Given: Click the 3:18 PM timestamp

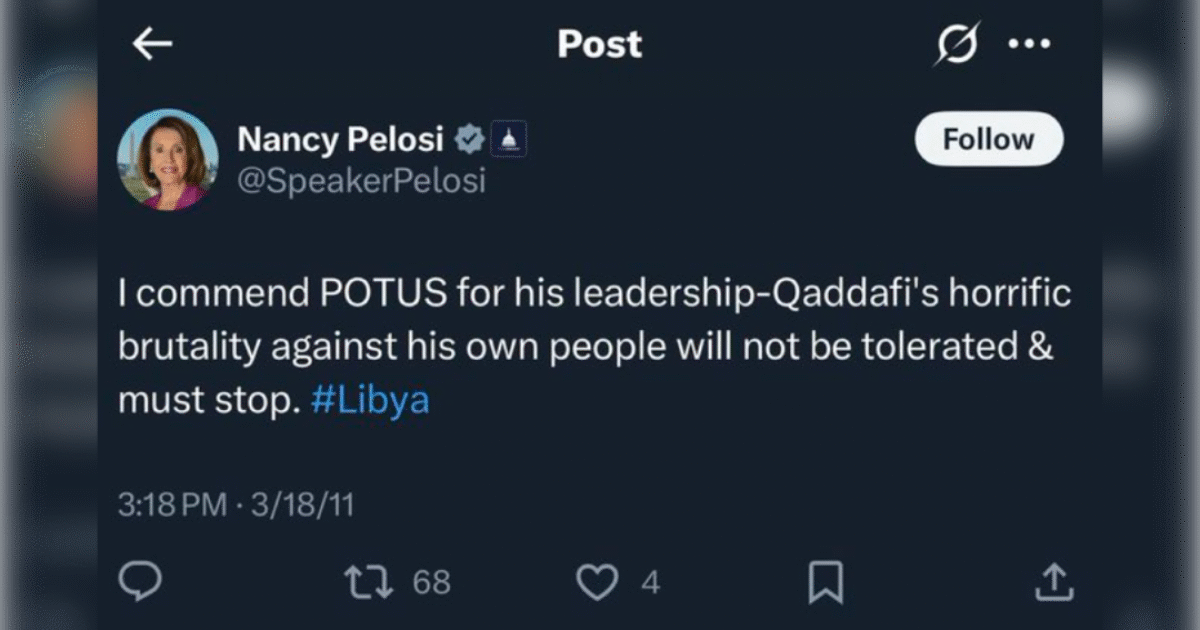Looking at the screenshot, I should [x=173, y=505].
